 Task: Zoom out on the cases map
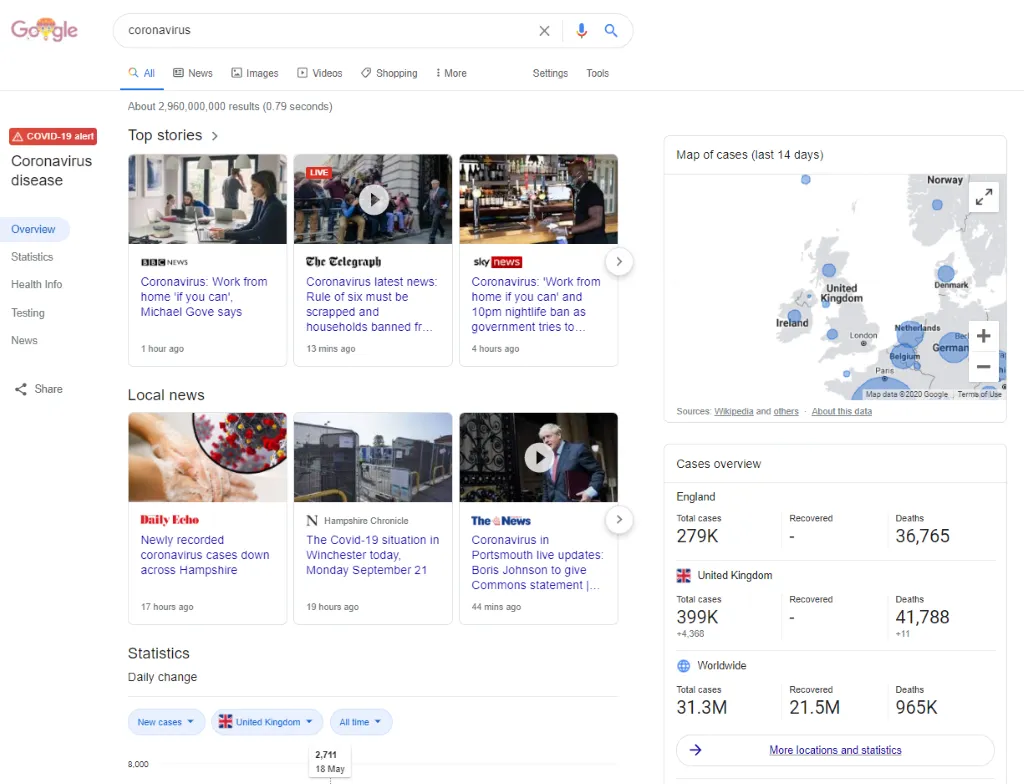(x=984, y=367)
